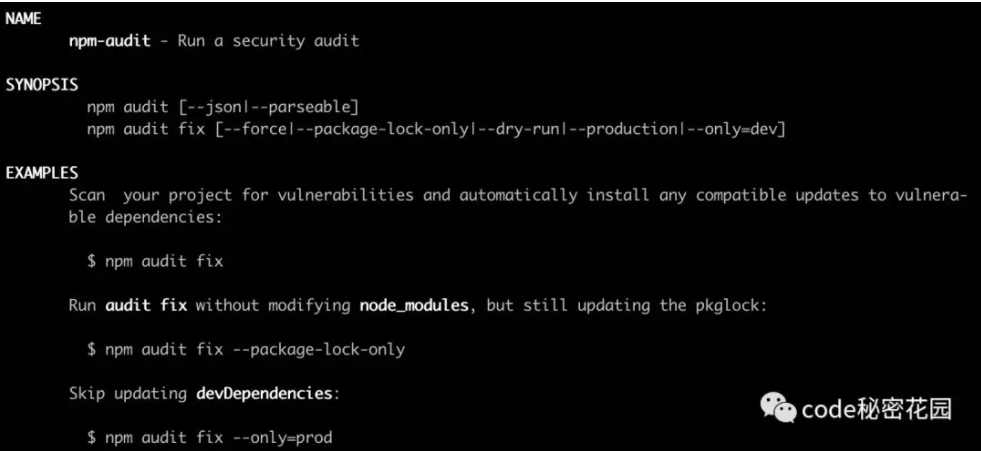Click the "--production" flag in the synopsis
Screen dimensions: 981x451
(x=620, y=129)
